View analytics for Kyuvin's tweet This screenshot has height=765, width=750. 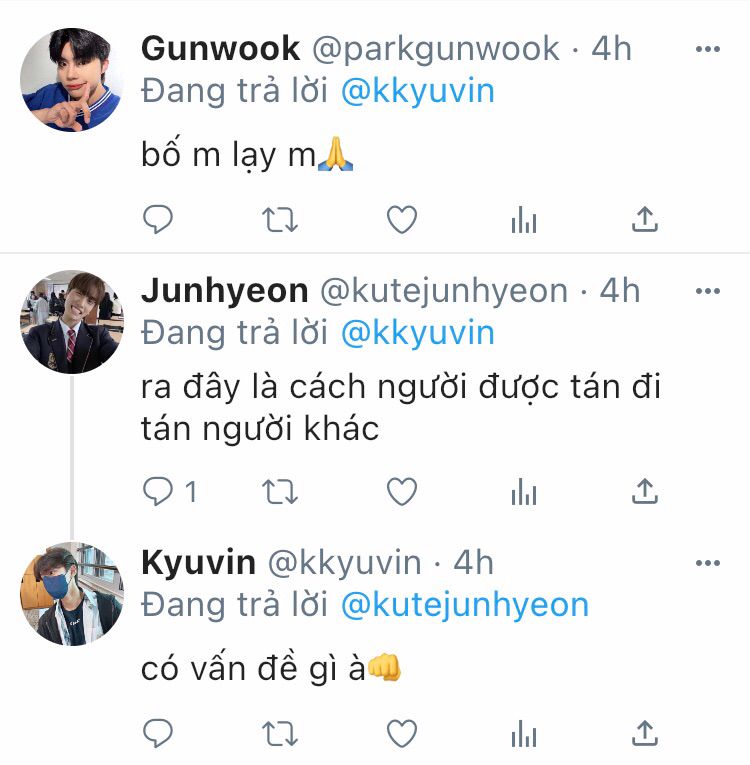click(524, 733)
